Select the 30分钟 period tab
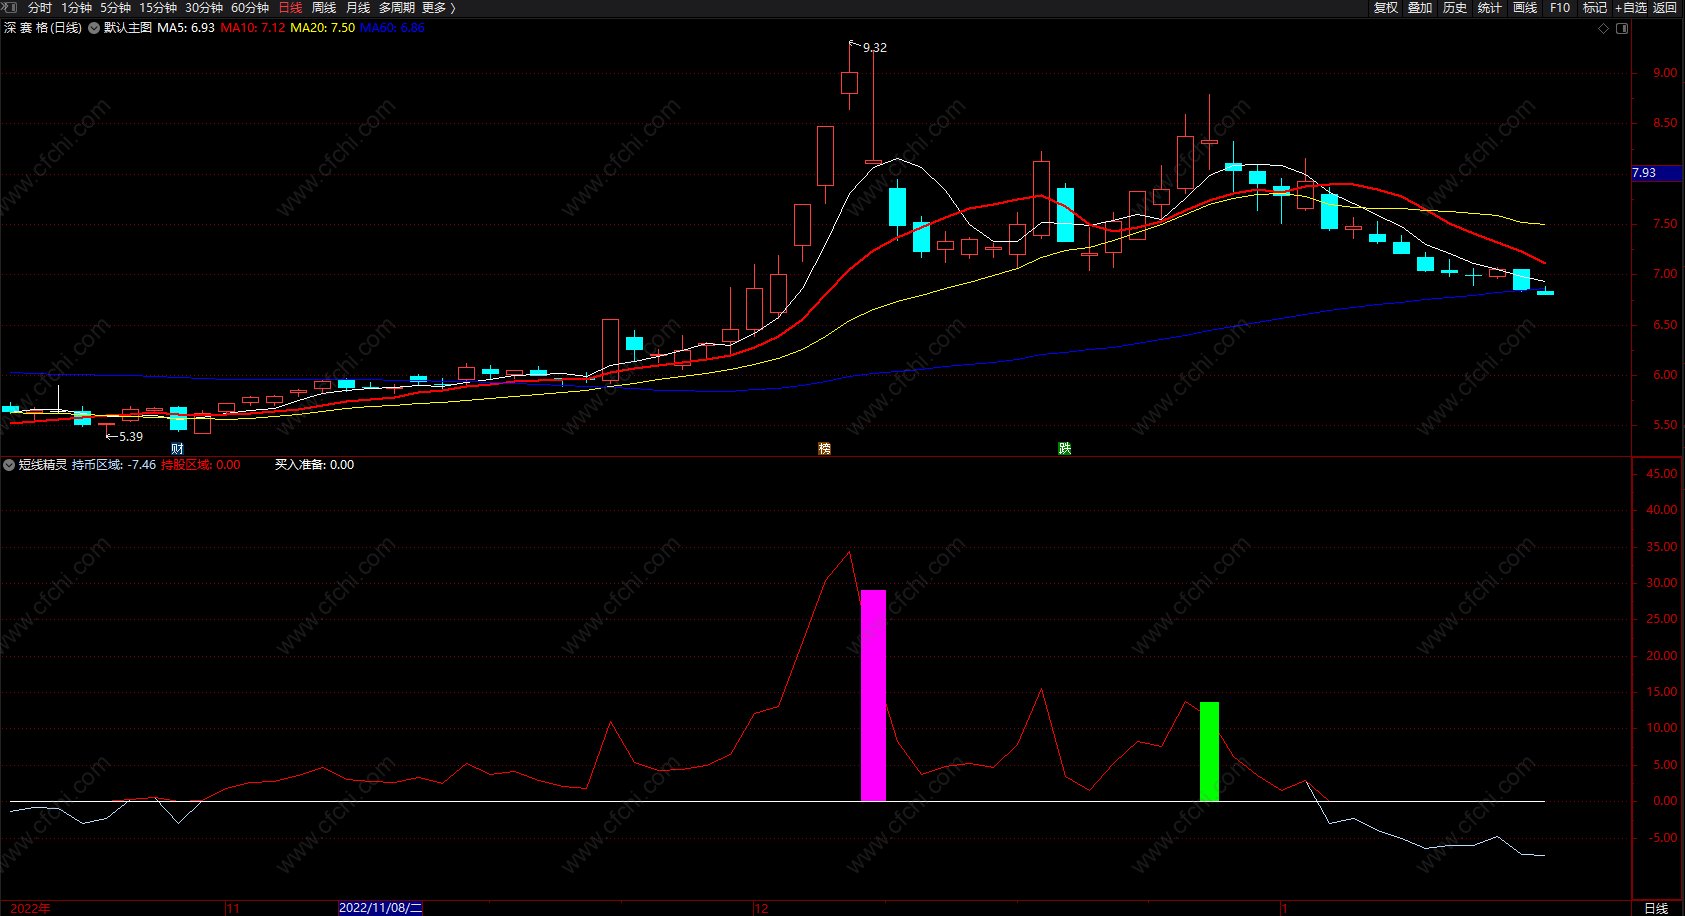The image size is (1685, 916). [x=204, y=8]
